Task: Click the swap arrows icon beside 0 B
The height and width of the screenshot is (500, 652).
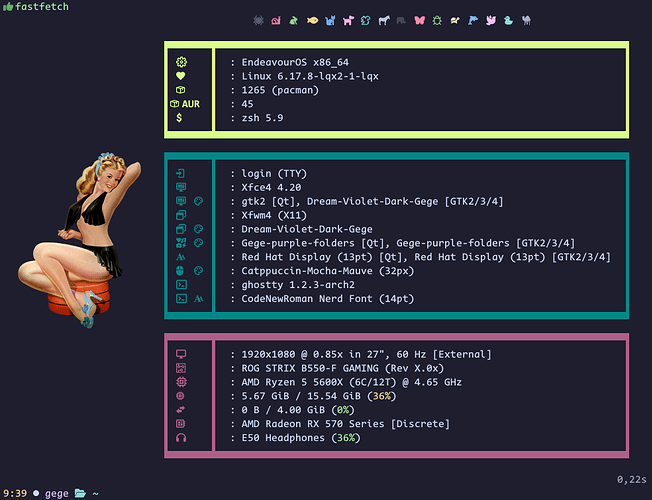Action: tap(181, 410)
